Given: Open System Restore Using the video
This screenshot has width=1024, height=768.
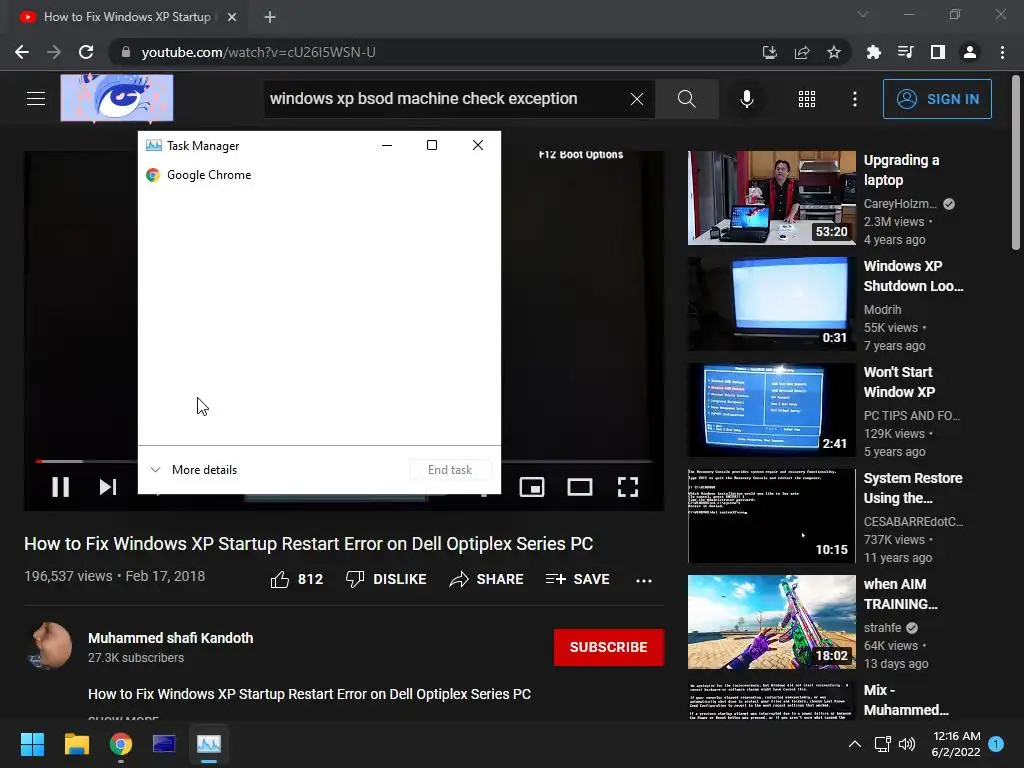Looking at the screenshot, I should point(771,516).
